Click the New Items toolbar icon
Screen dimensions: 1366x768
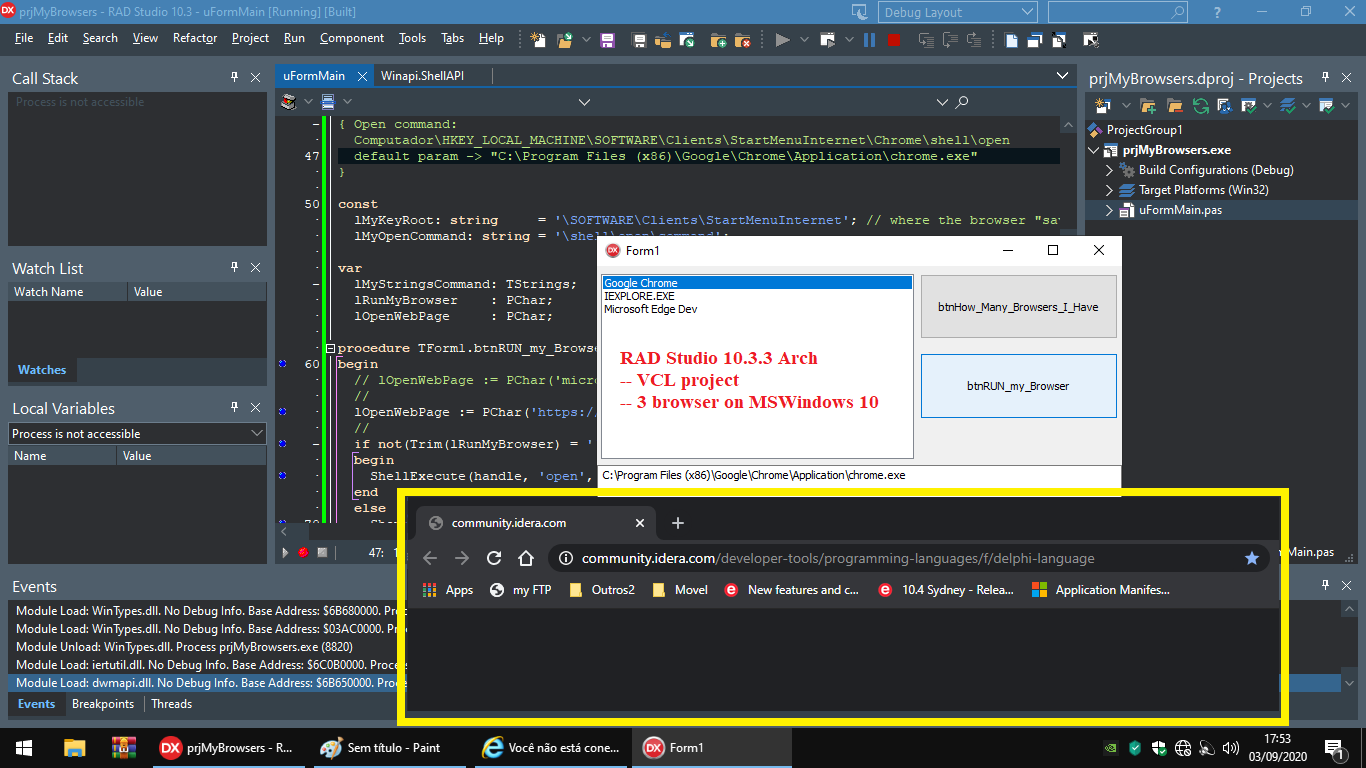point(538,40)
